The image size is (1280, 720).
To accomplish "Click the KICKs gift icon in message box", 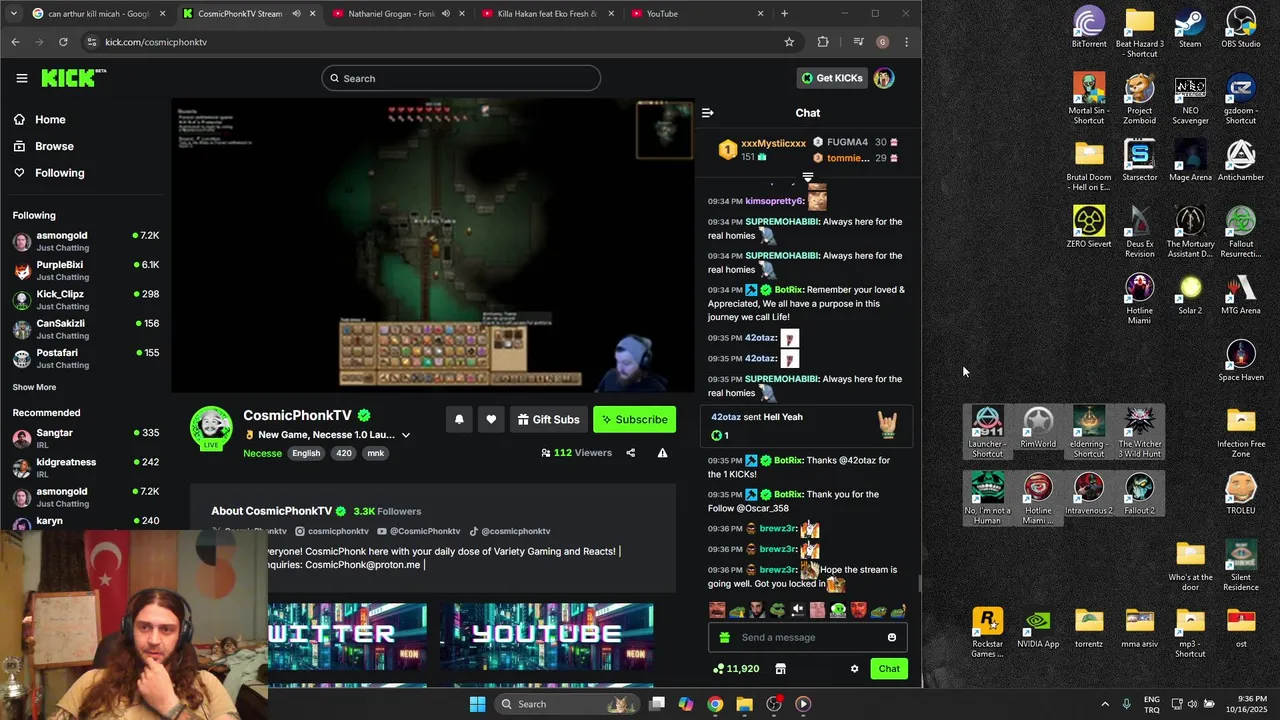I will pyautogui.click(x=724, y=637).
